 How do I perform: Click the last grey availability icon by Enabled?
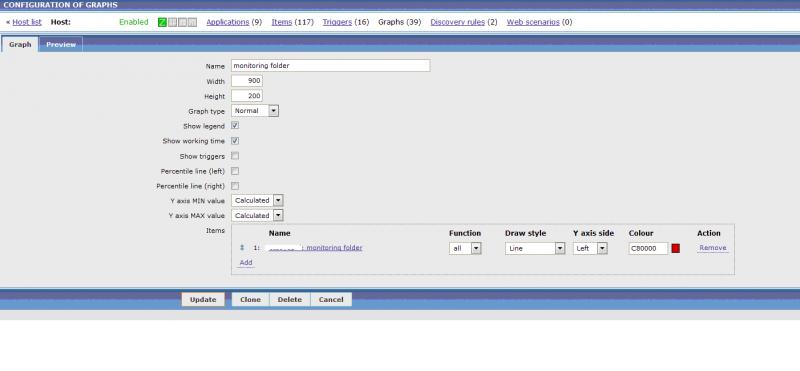coord(192,22)
